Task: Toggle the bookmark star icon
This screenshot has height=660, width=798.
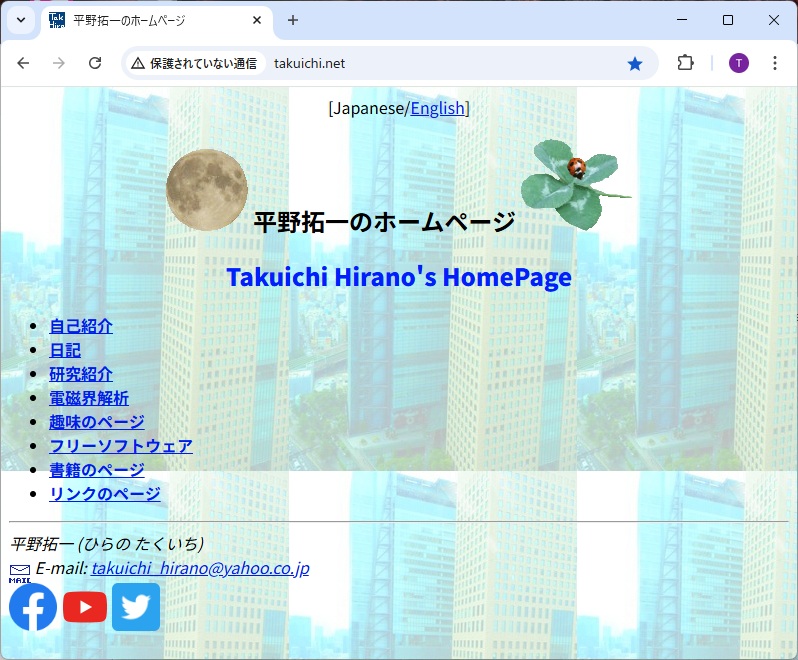Action: pos(635,64)
